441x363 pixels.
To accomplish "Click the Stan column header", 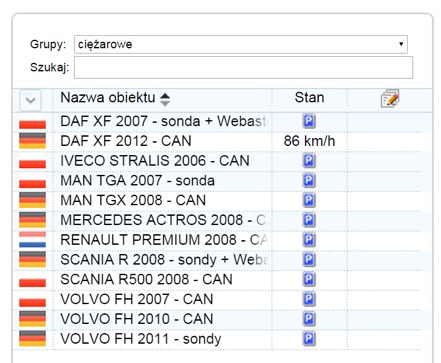I will click(x=309, y=98).
